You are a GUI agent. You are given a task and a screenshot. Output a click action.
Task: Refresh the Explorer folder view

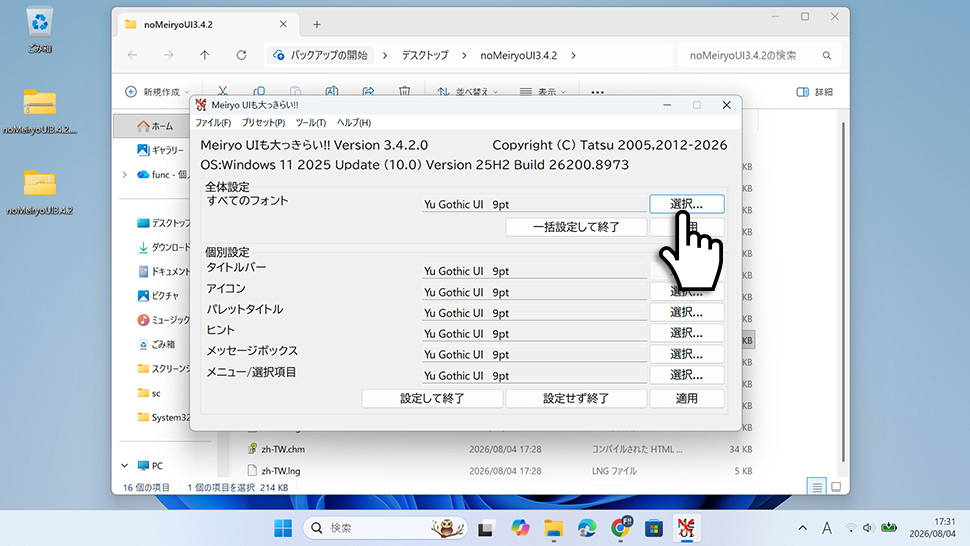[x=241, y=55]
